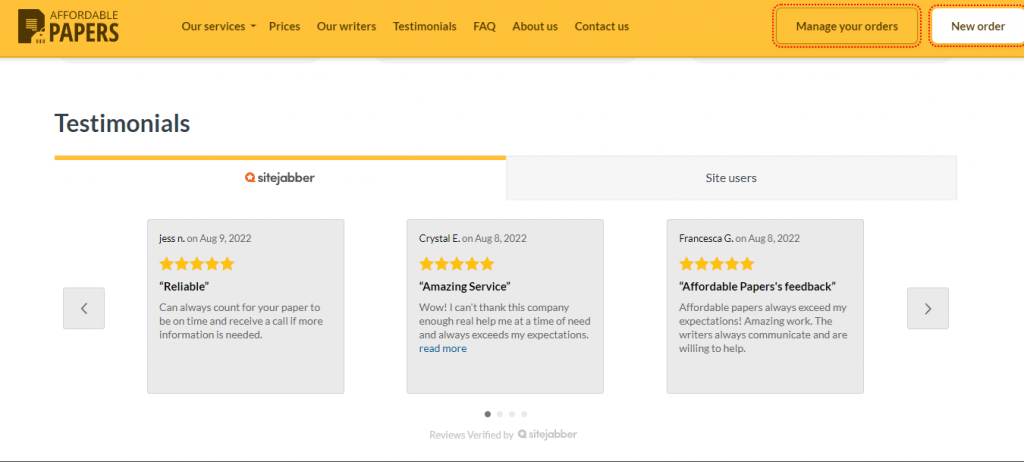Click the Reviews Verified by sitejabber link
The height and width of the screenshot is (462, 1024).
504,435
